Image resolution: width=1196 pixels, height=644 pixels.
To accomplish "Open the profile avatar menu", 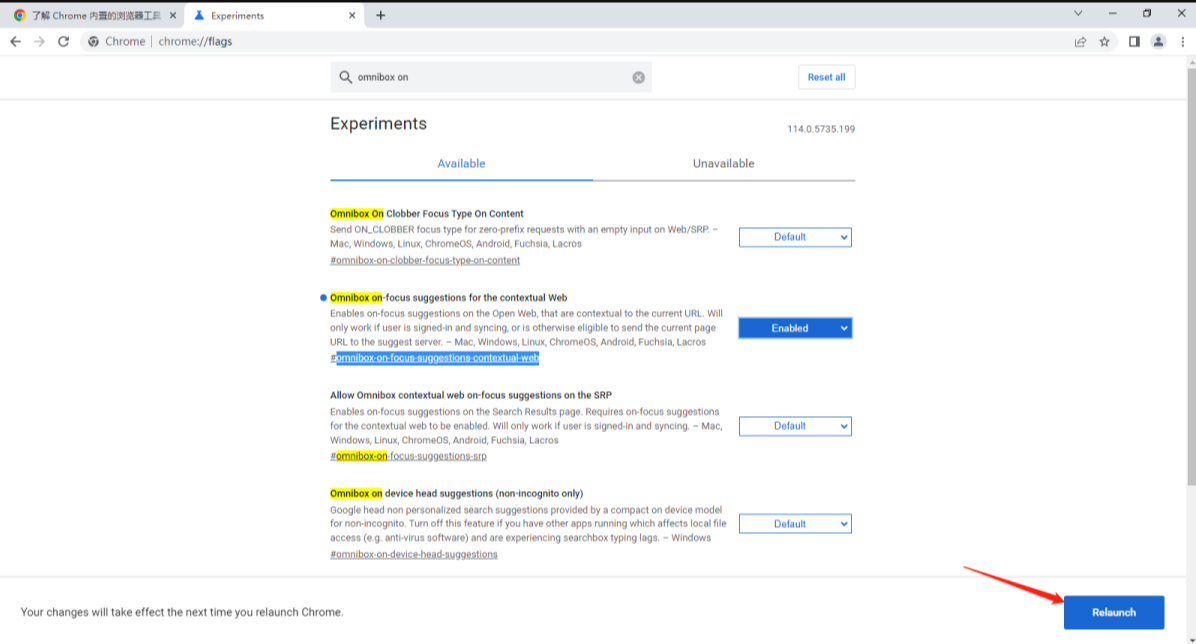I will point(1158,42).
